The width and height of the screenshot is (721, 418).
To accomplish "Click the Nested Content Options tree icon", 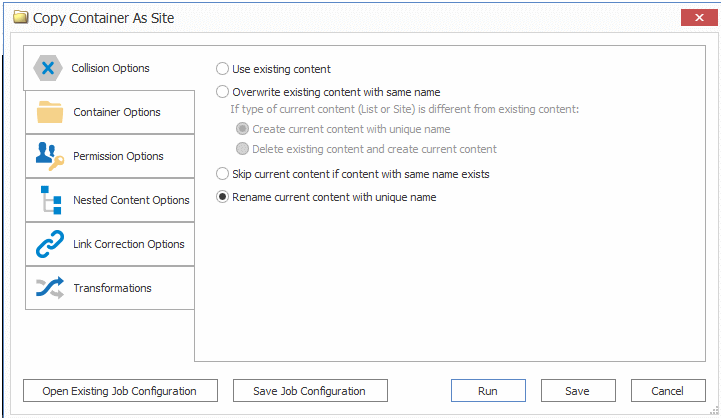I will point(51,200).
